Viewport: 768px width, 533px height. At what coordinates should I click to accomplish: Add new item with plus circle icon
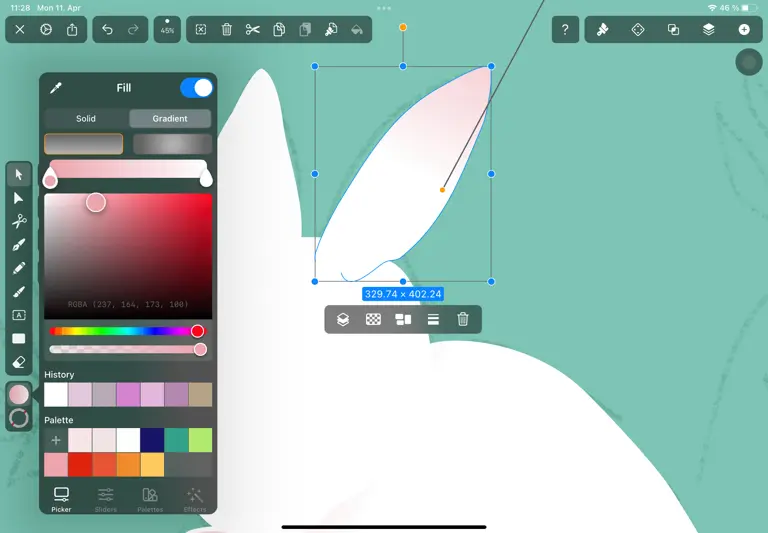tap(744, 30)
